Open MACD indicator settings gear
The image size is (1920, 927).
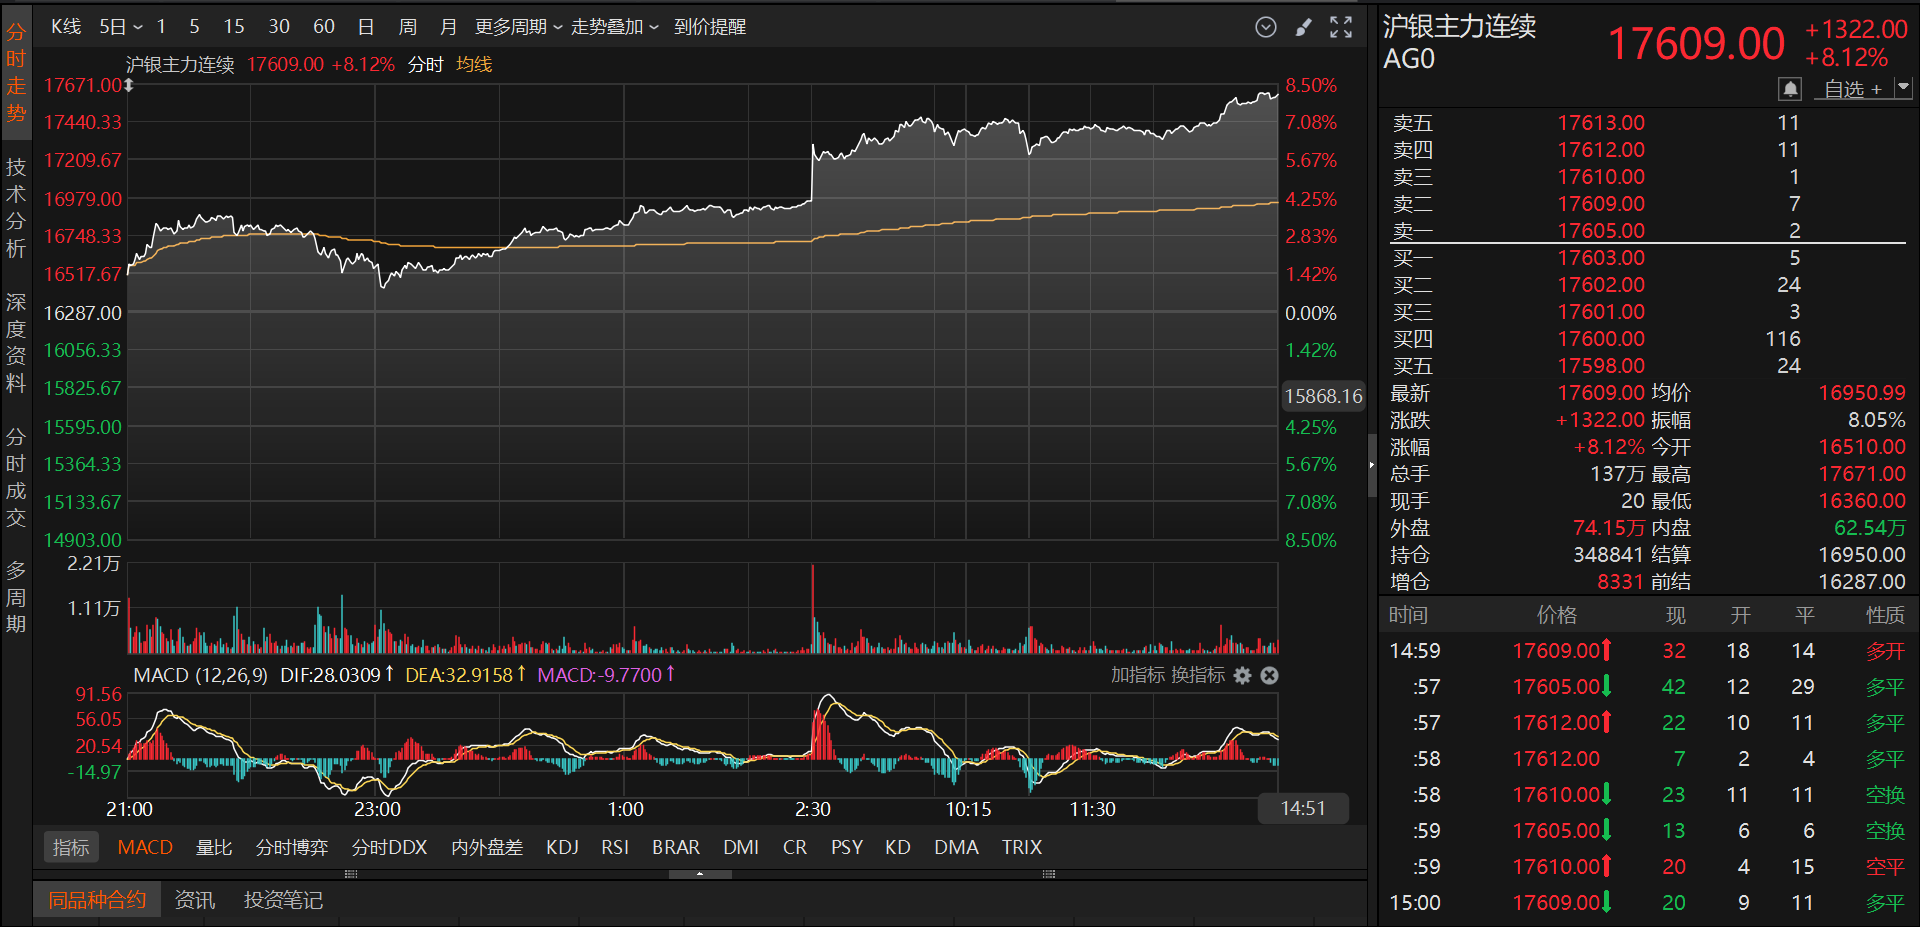(x=1243, y=676)
